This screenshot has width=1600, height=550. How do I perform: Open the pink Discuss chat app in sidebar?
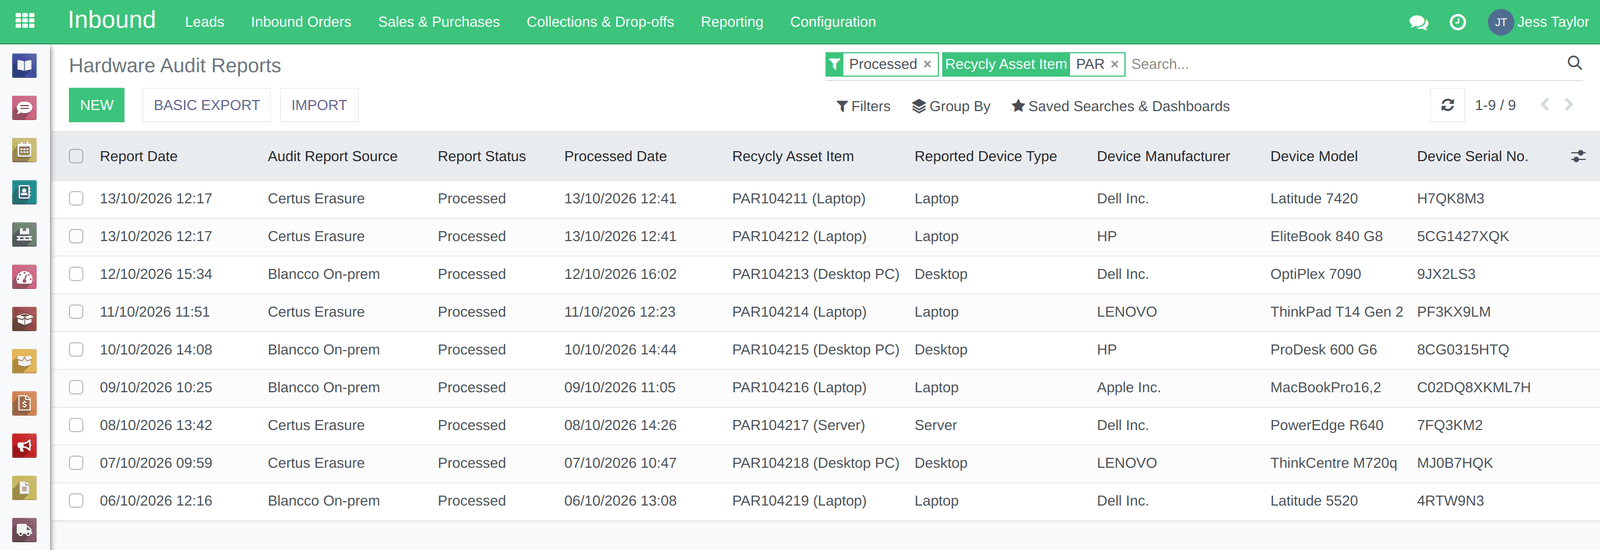click(x=24, y=108)
